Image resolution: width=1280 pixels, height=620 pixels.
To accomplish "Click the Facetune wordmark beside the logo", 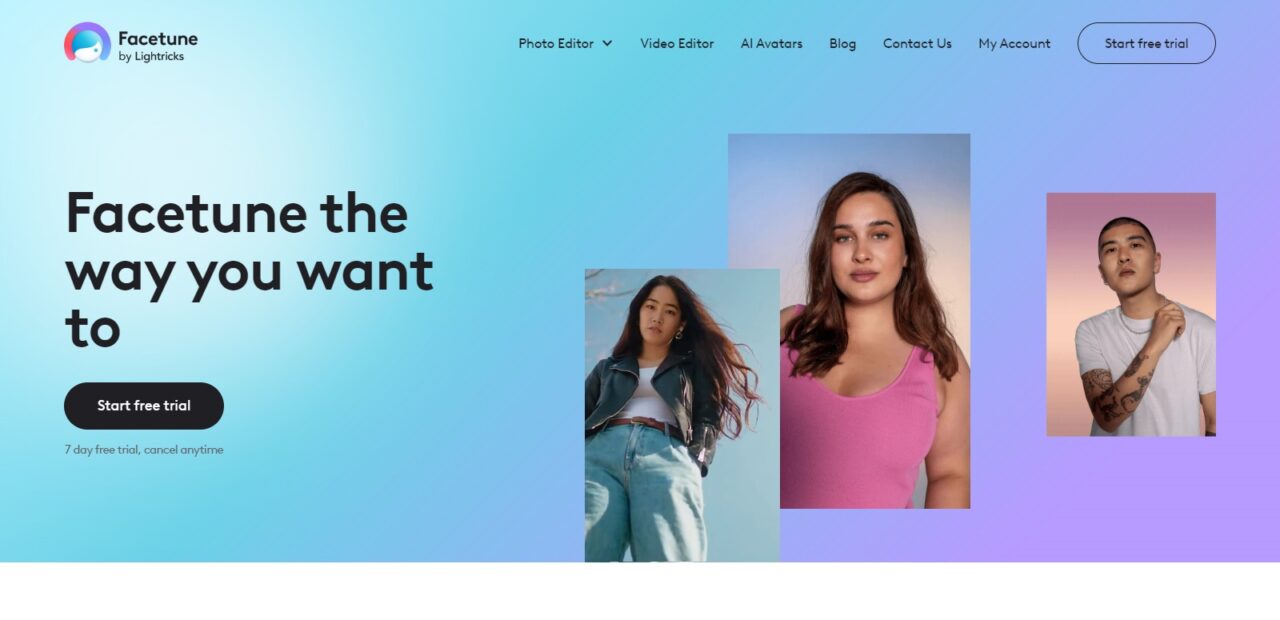I will pyautogui.click(x=158, y=38).
